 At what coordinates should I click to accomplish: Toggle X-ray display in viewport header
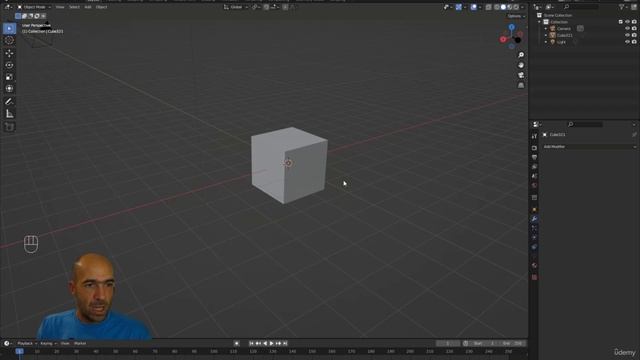coord(489,7)
